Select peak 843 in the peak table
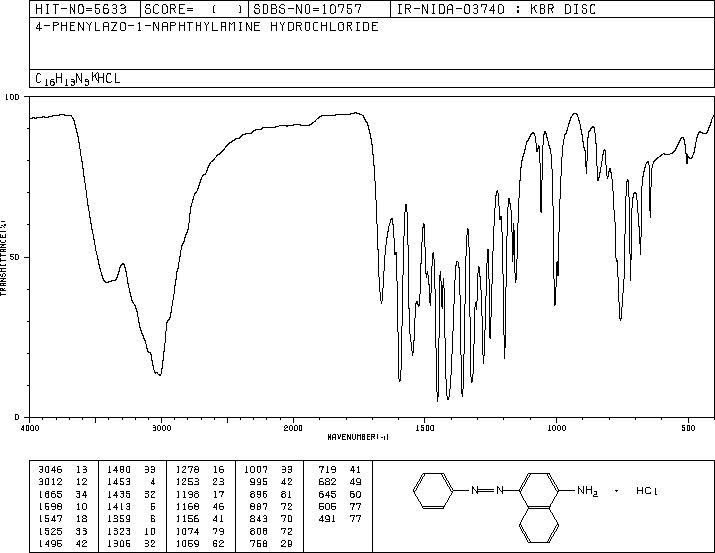Viewport: 715px width, 553px height. [271, 519]
